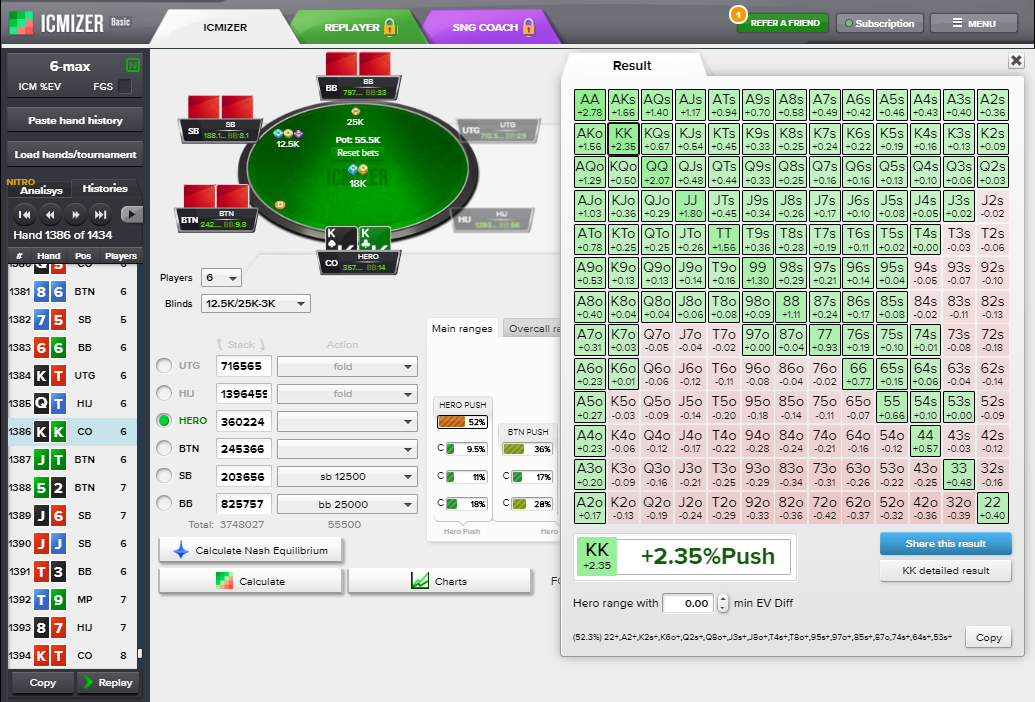Click the Charts graph icon
The image size is (1035, 702).
click(420, 581)
